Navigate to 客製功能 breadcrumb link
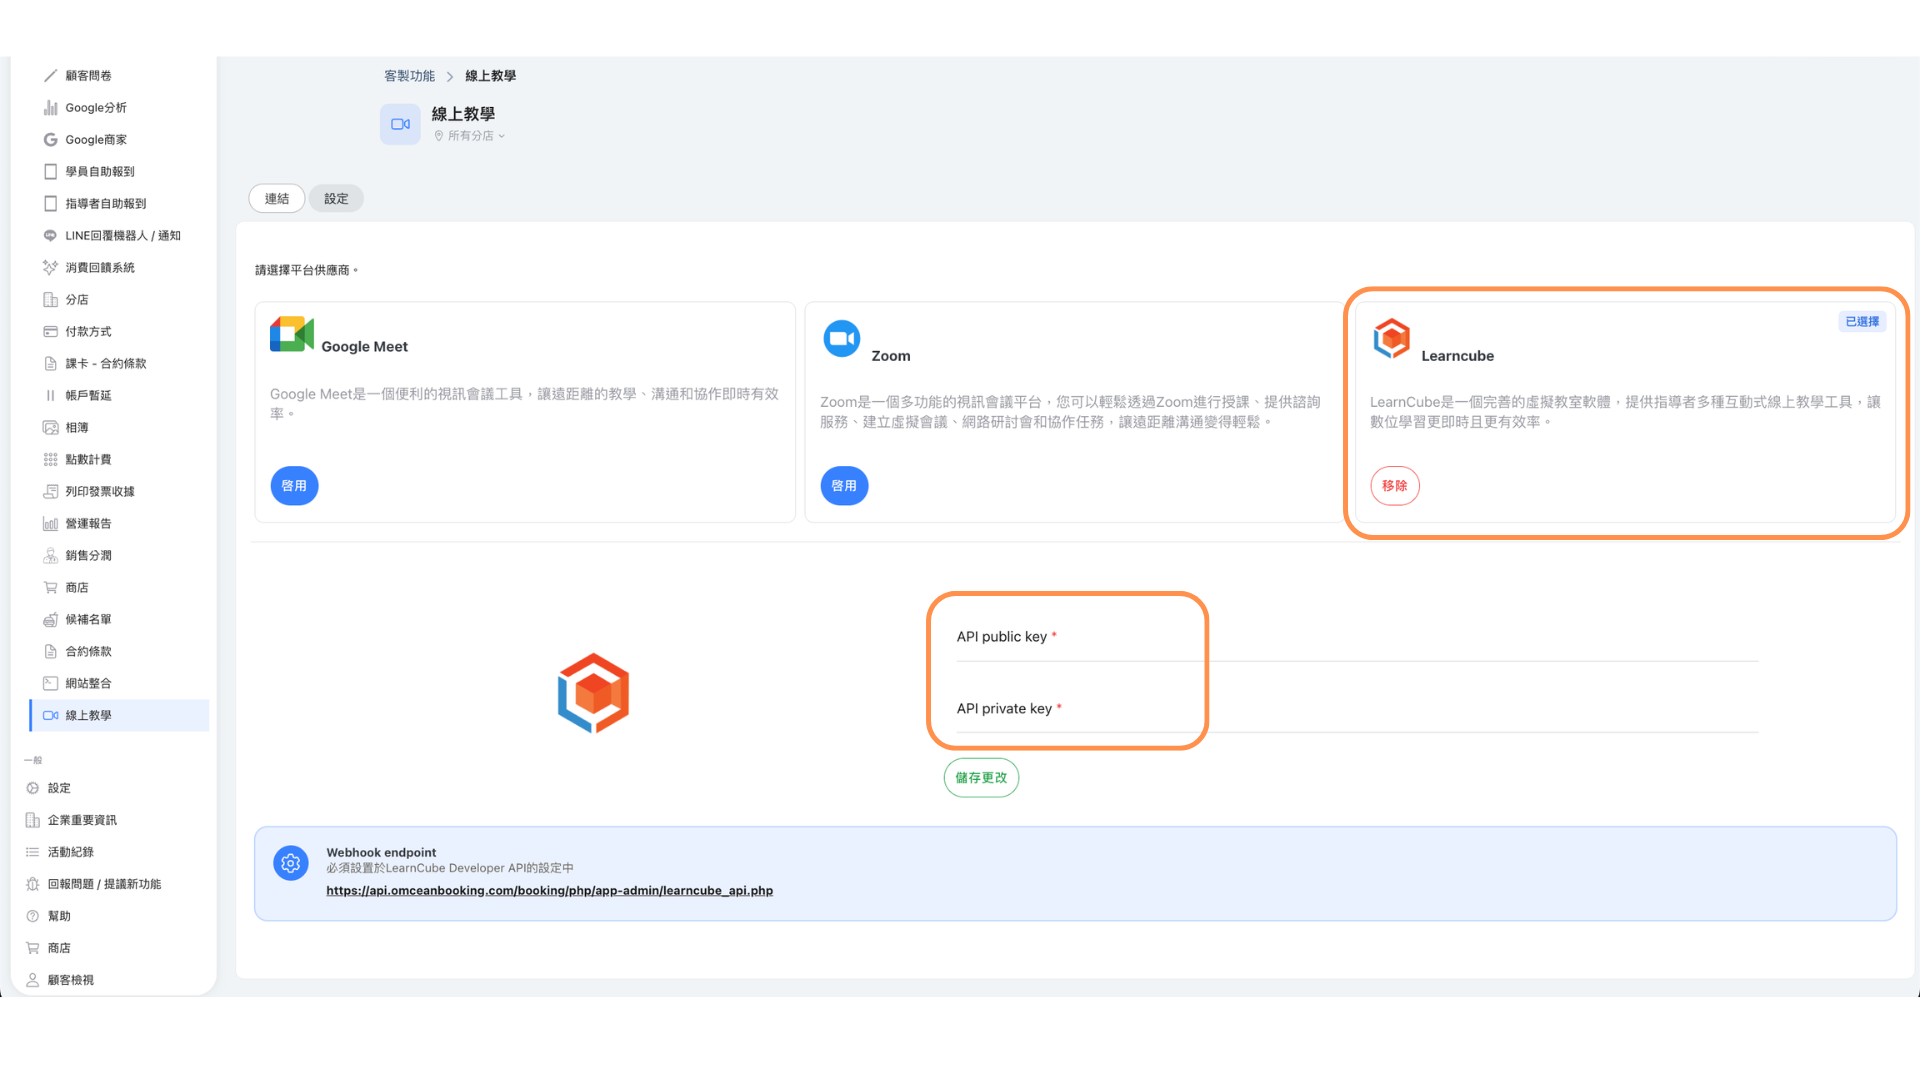 pos(410,76)
